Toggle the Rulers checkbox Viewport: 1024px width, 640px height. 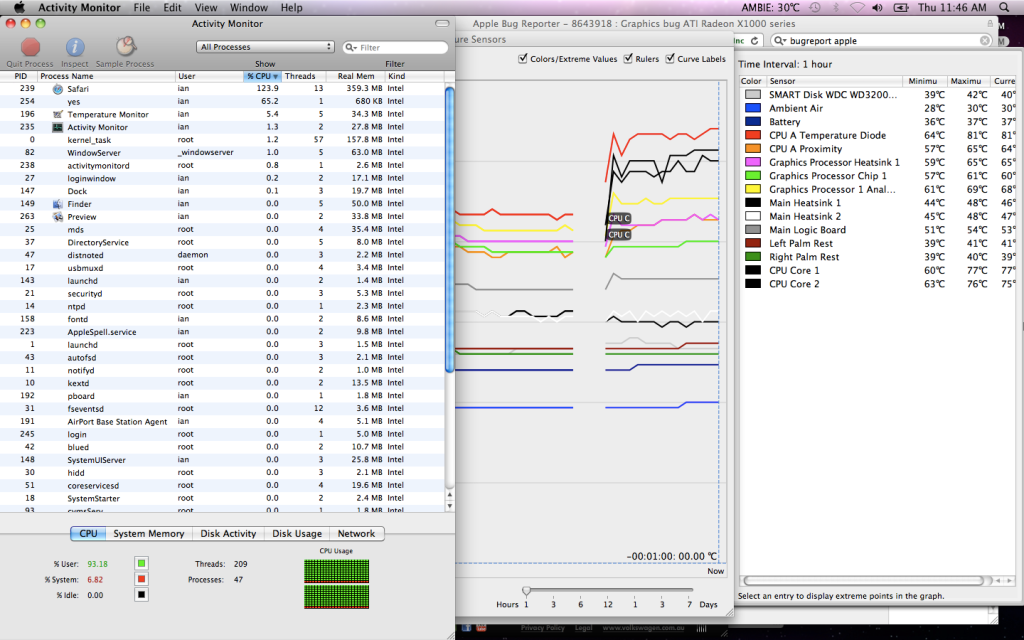click(628, 59)
